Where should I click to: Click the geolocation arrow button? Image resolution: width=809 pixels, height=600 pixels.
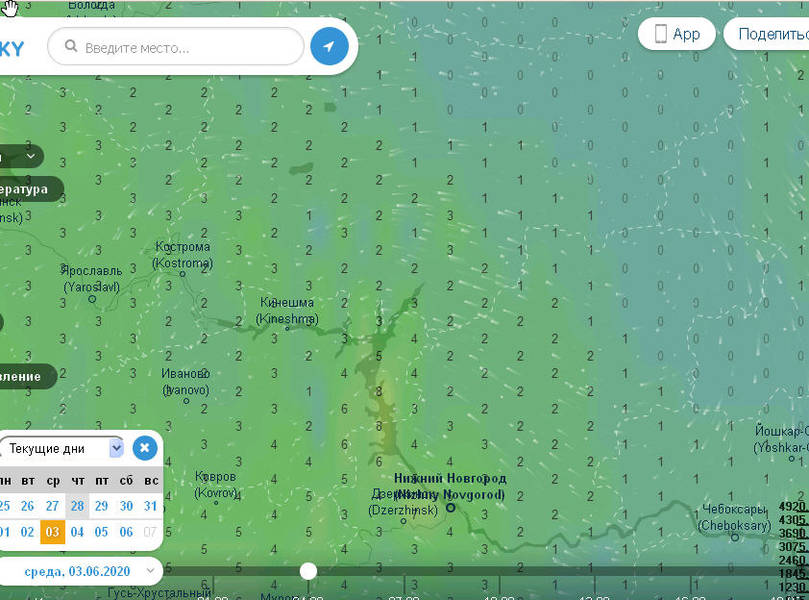click(329, 46)
